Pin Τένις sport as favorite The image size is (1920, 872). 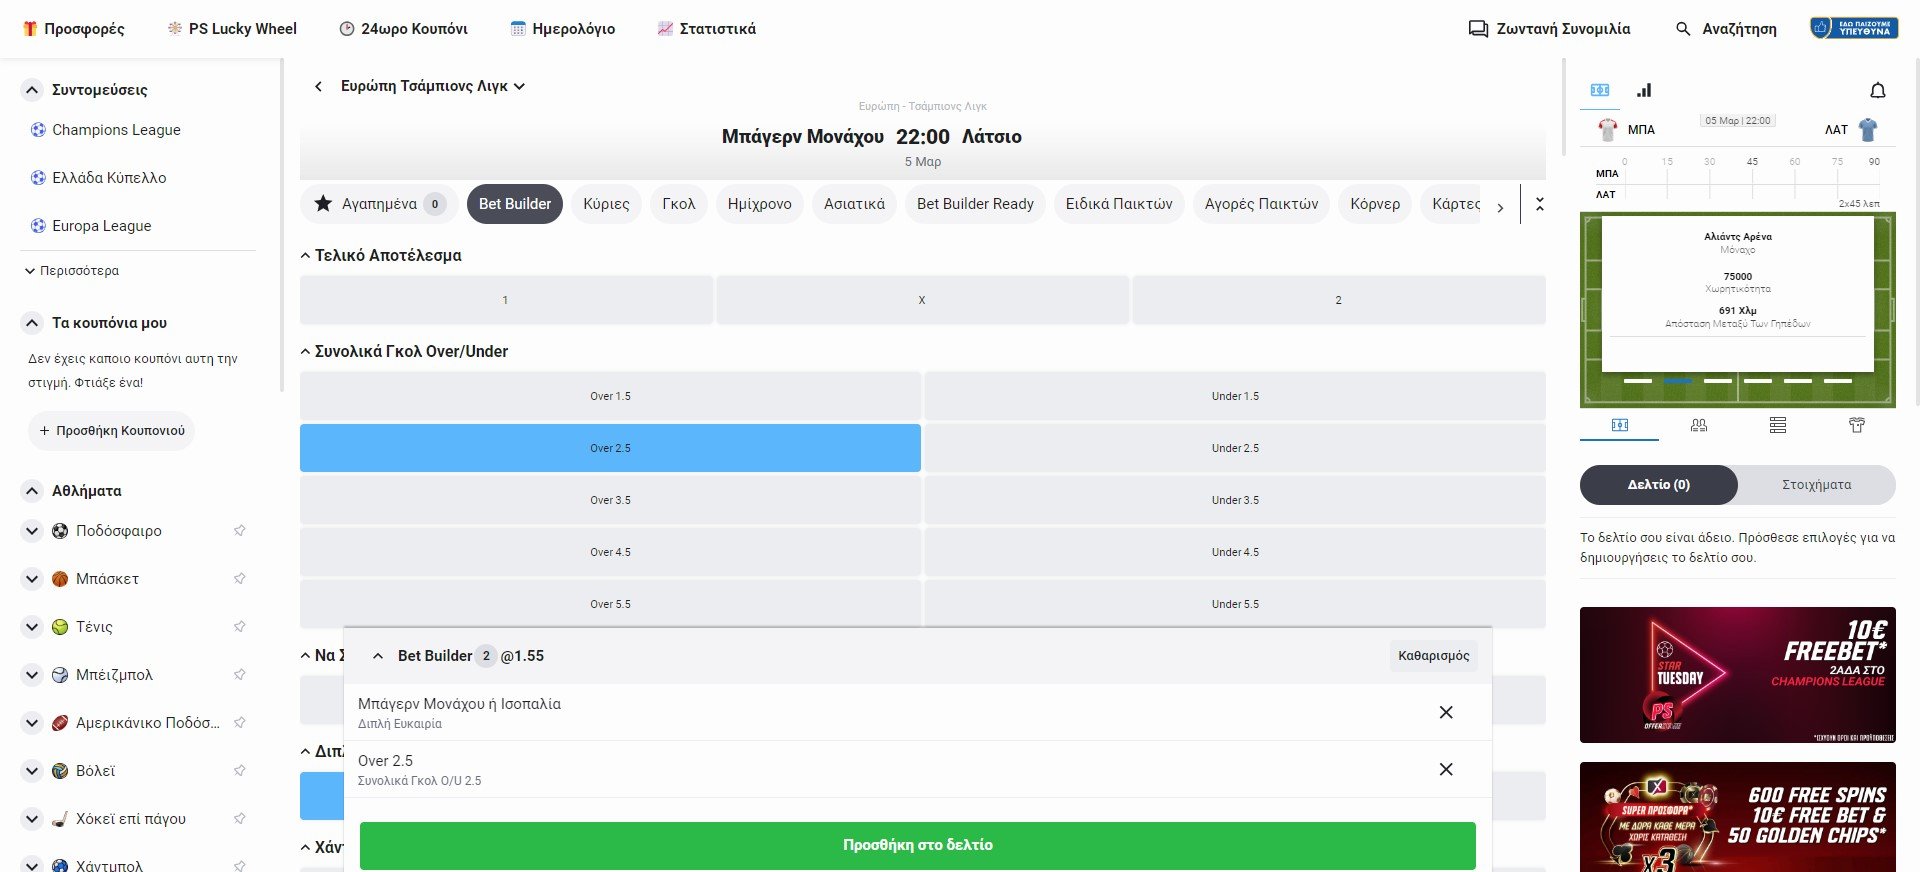tap(240, 627)
